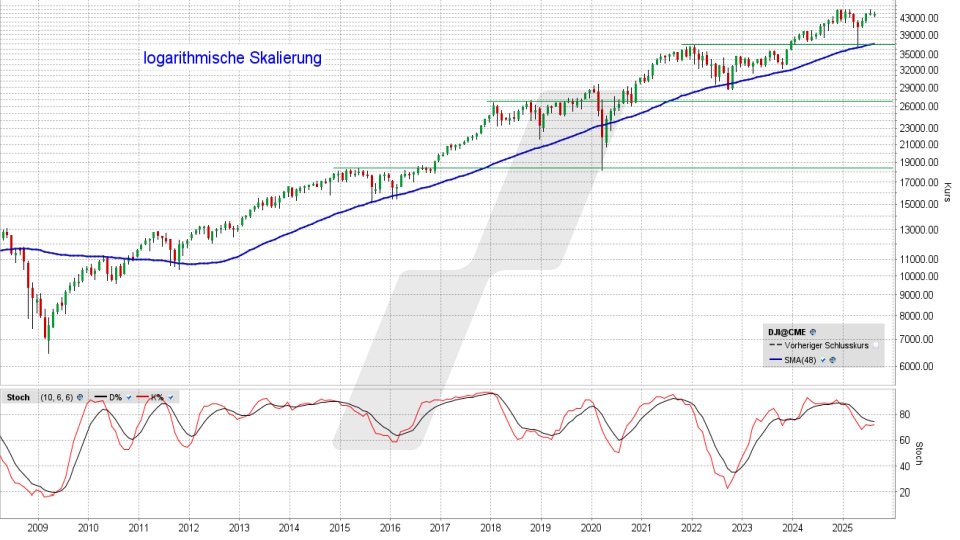Screen dimensions: 960x540
Task: Click the 2009 label on time axis
Action: coord(37,528)
